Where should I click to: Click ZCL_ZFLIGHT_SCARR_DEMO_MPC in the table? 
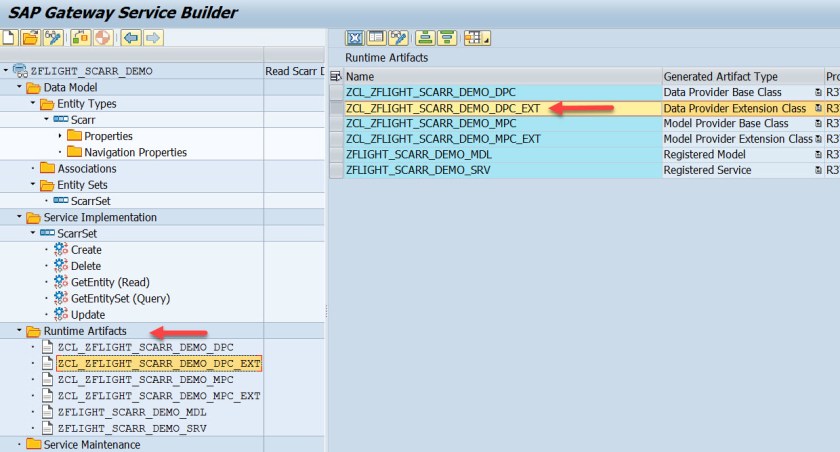click(x=502, y=123)
